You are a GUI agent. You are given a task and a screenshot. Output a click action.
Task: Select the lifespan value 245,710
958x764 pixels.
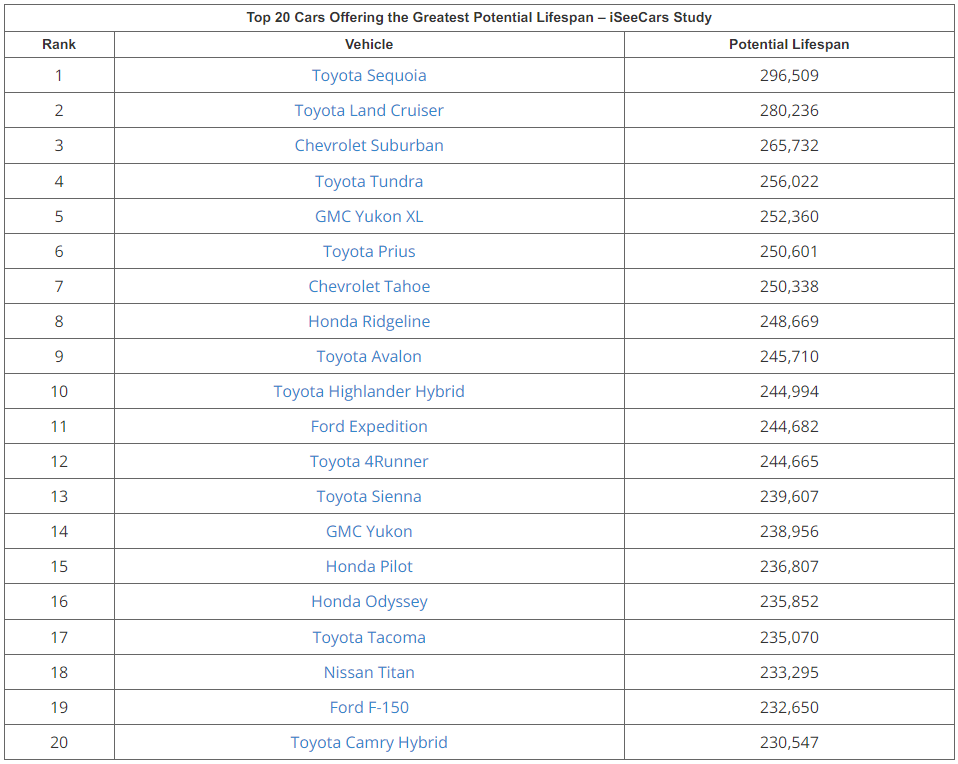pos(789,356)
